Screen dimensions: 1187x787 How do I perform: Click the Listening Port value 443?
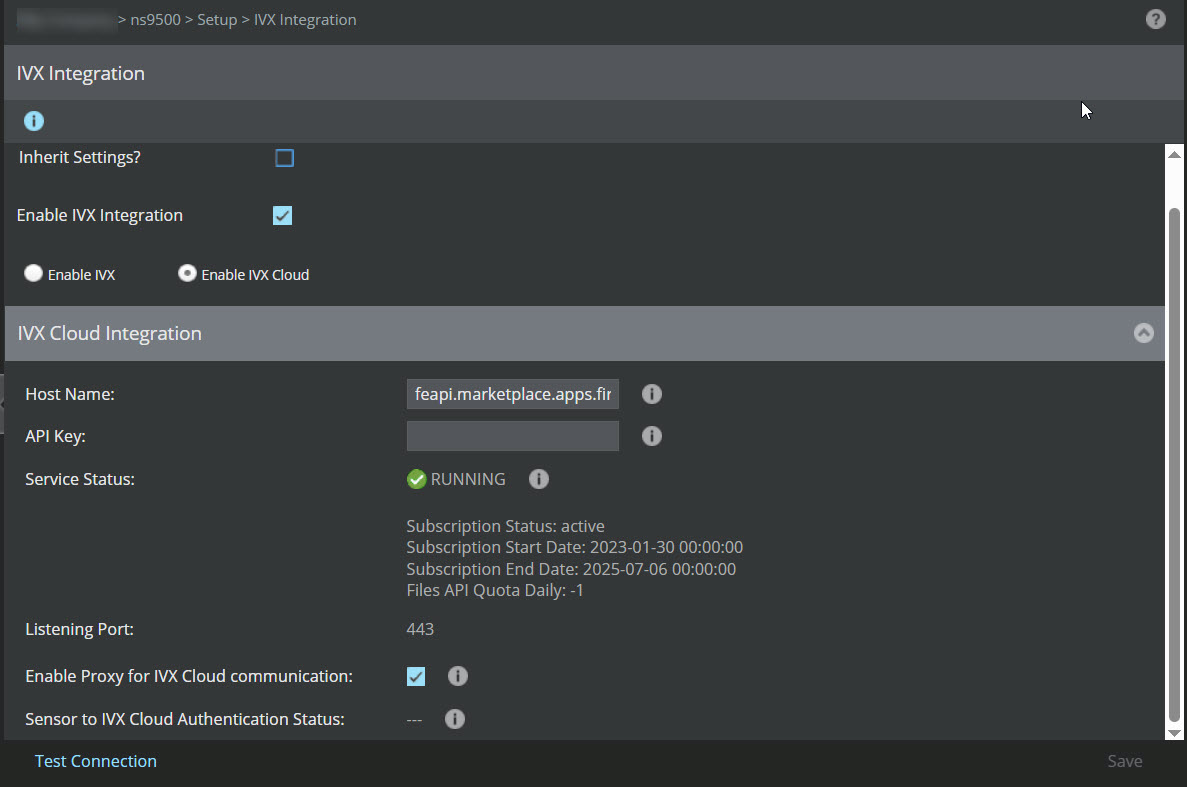(x=420, y=629)
